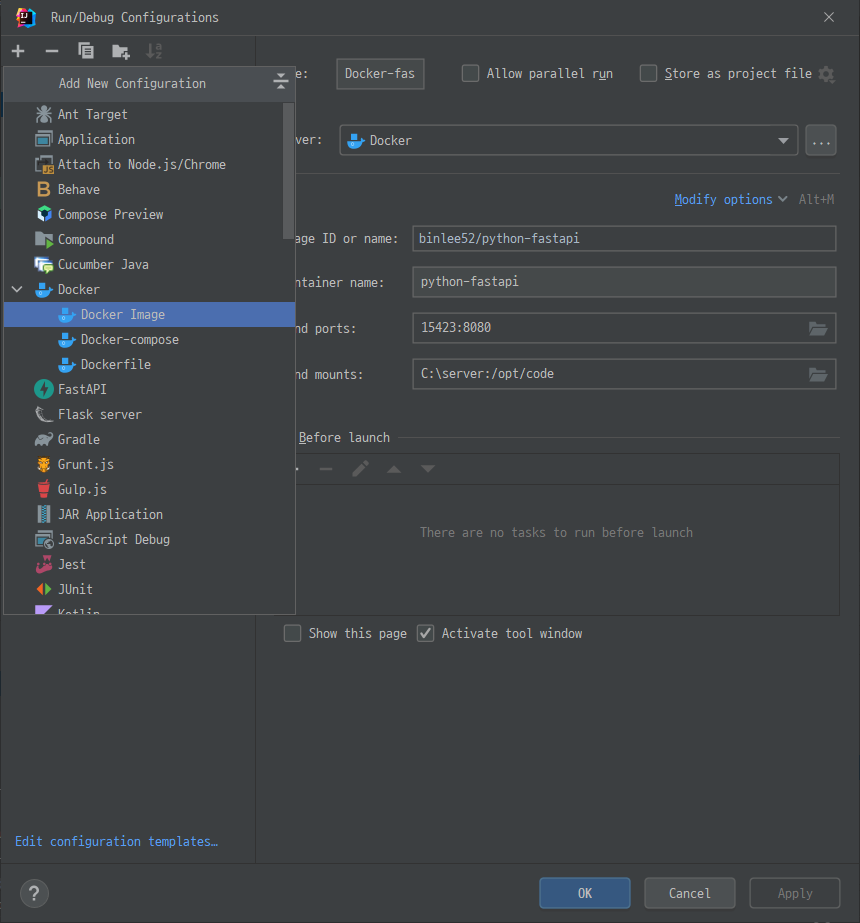Image resolution: width=860 pixels, height=923 pixels.
Task: Click the move up arrow in Before launch
Action: tap(394, 469)
